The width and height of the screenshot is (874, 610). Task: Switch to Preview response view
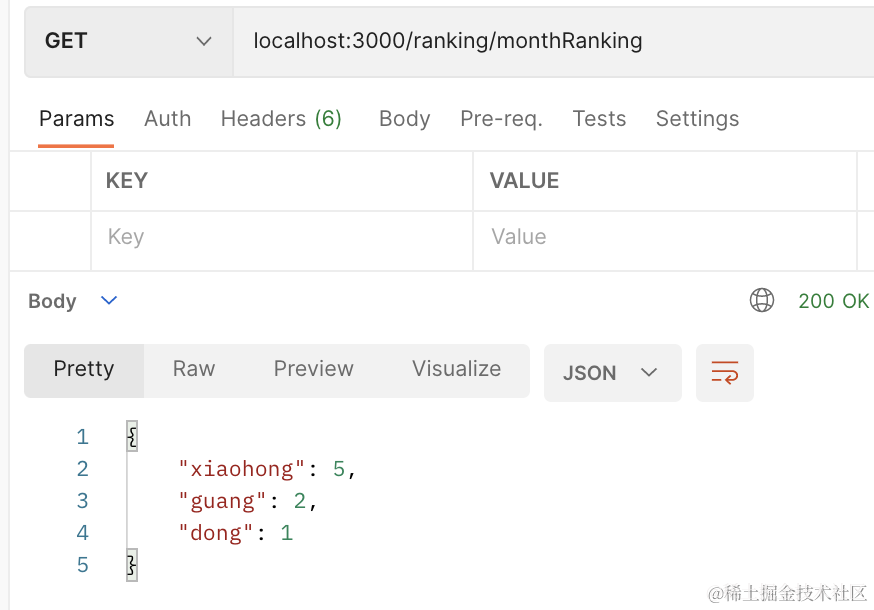tap(313, 369)
